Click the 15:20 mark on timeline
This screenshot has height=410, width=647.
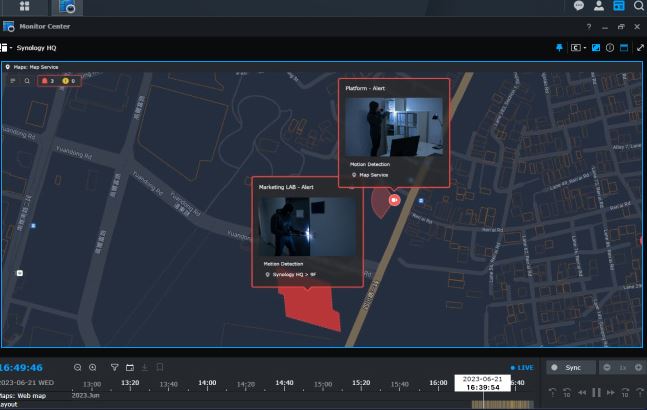pos(361,383)
